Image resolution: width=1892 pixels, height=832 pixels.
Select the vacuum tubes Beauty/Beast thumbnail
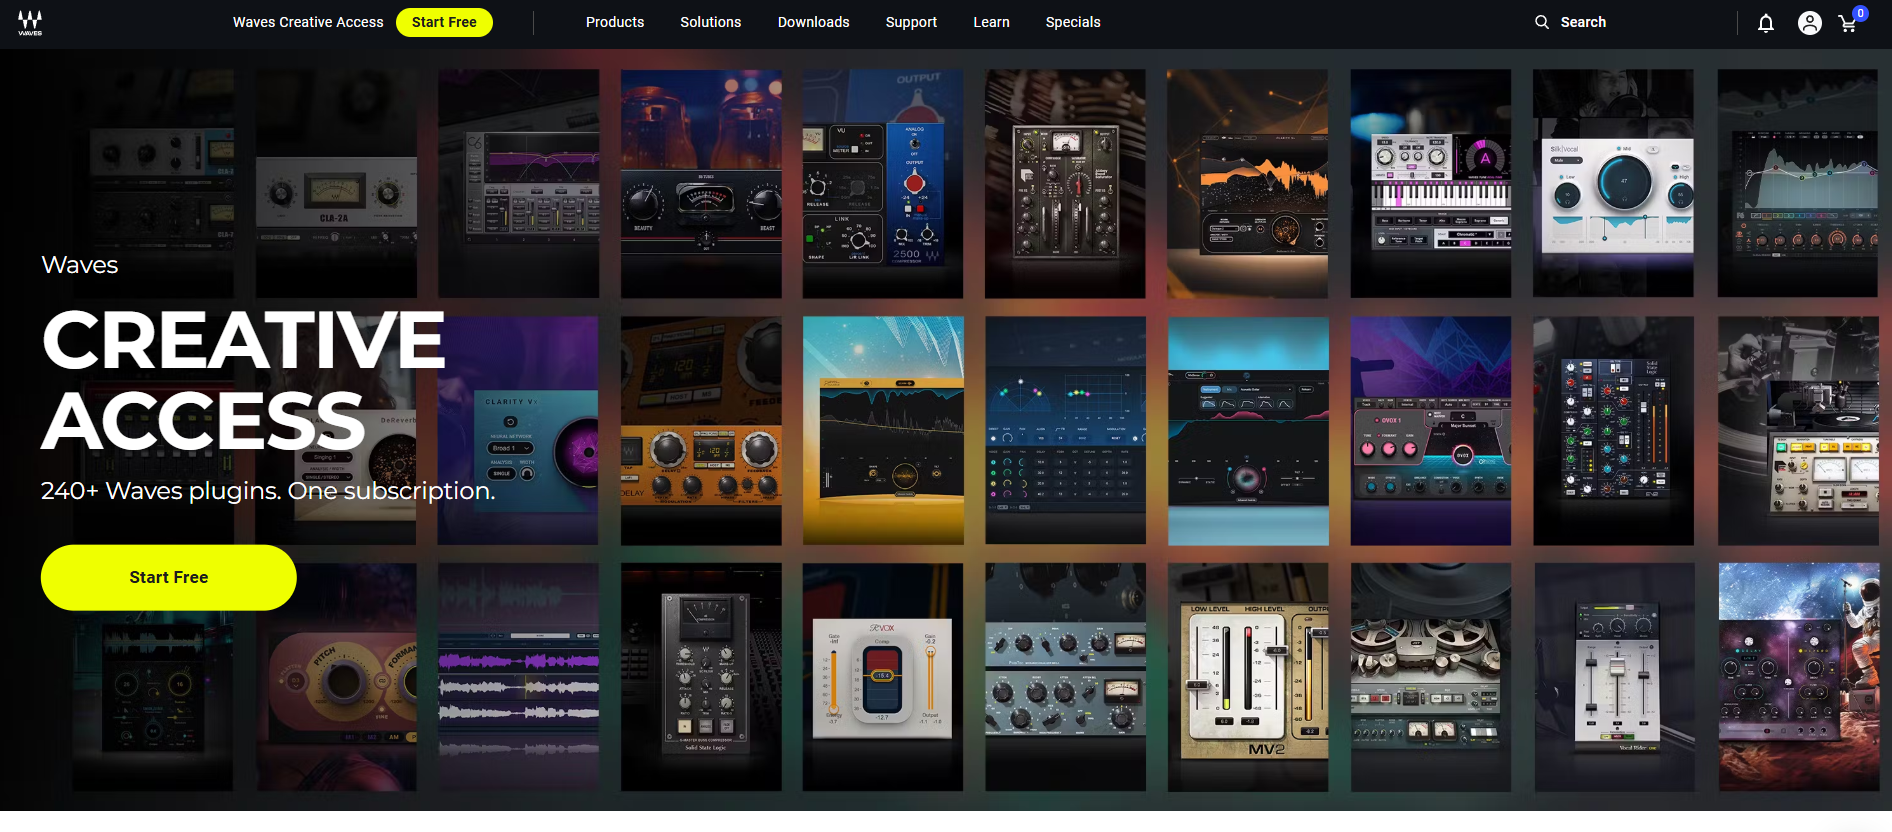click(x=701, y=184)
